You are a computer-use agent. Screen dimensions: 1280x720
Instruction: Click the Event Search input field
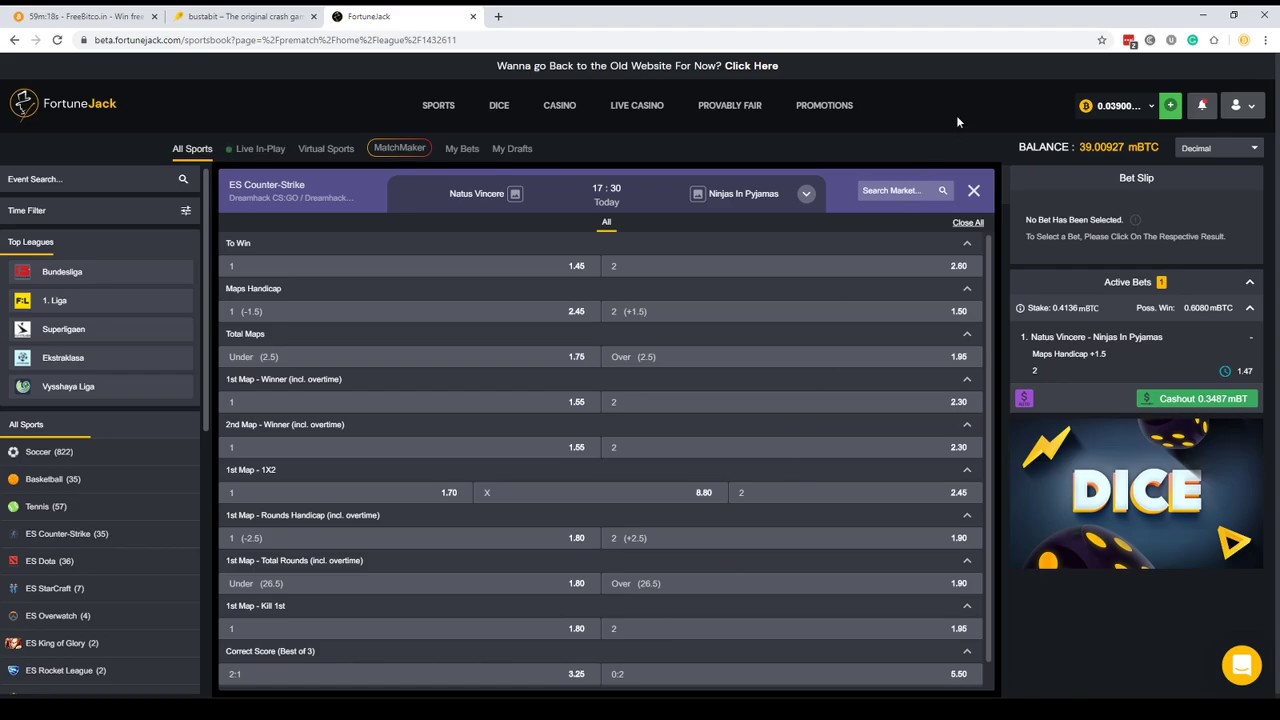click(88, 179)
